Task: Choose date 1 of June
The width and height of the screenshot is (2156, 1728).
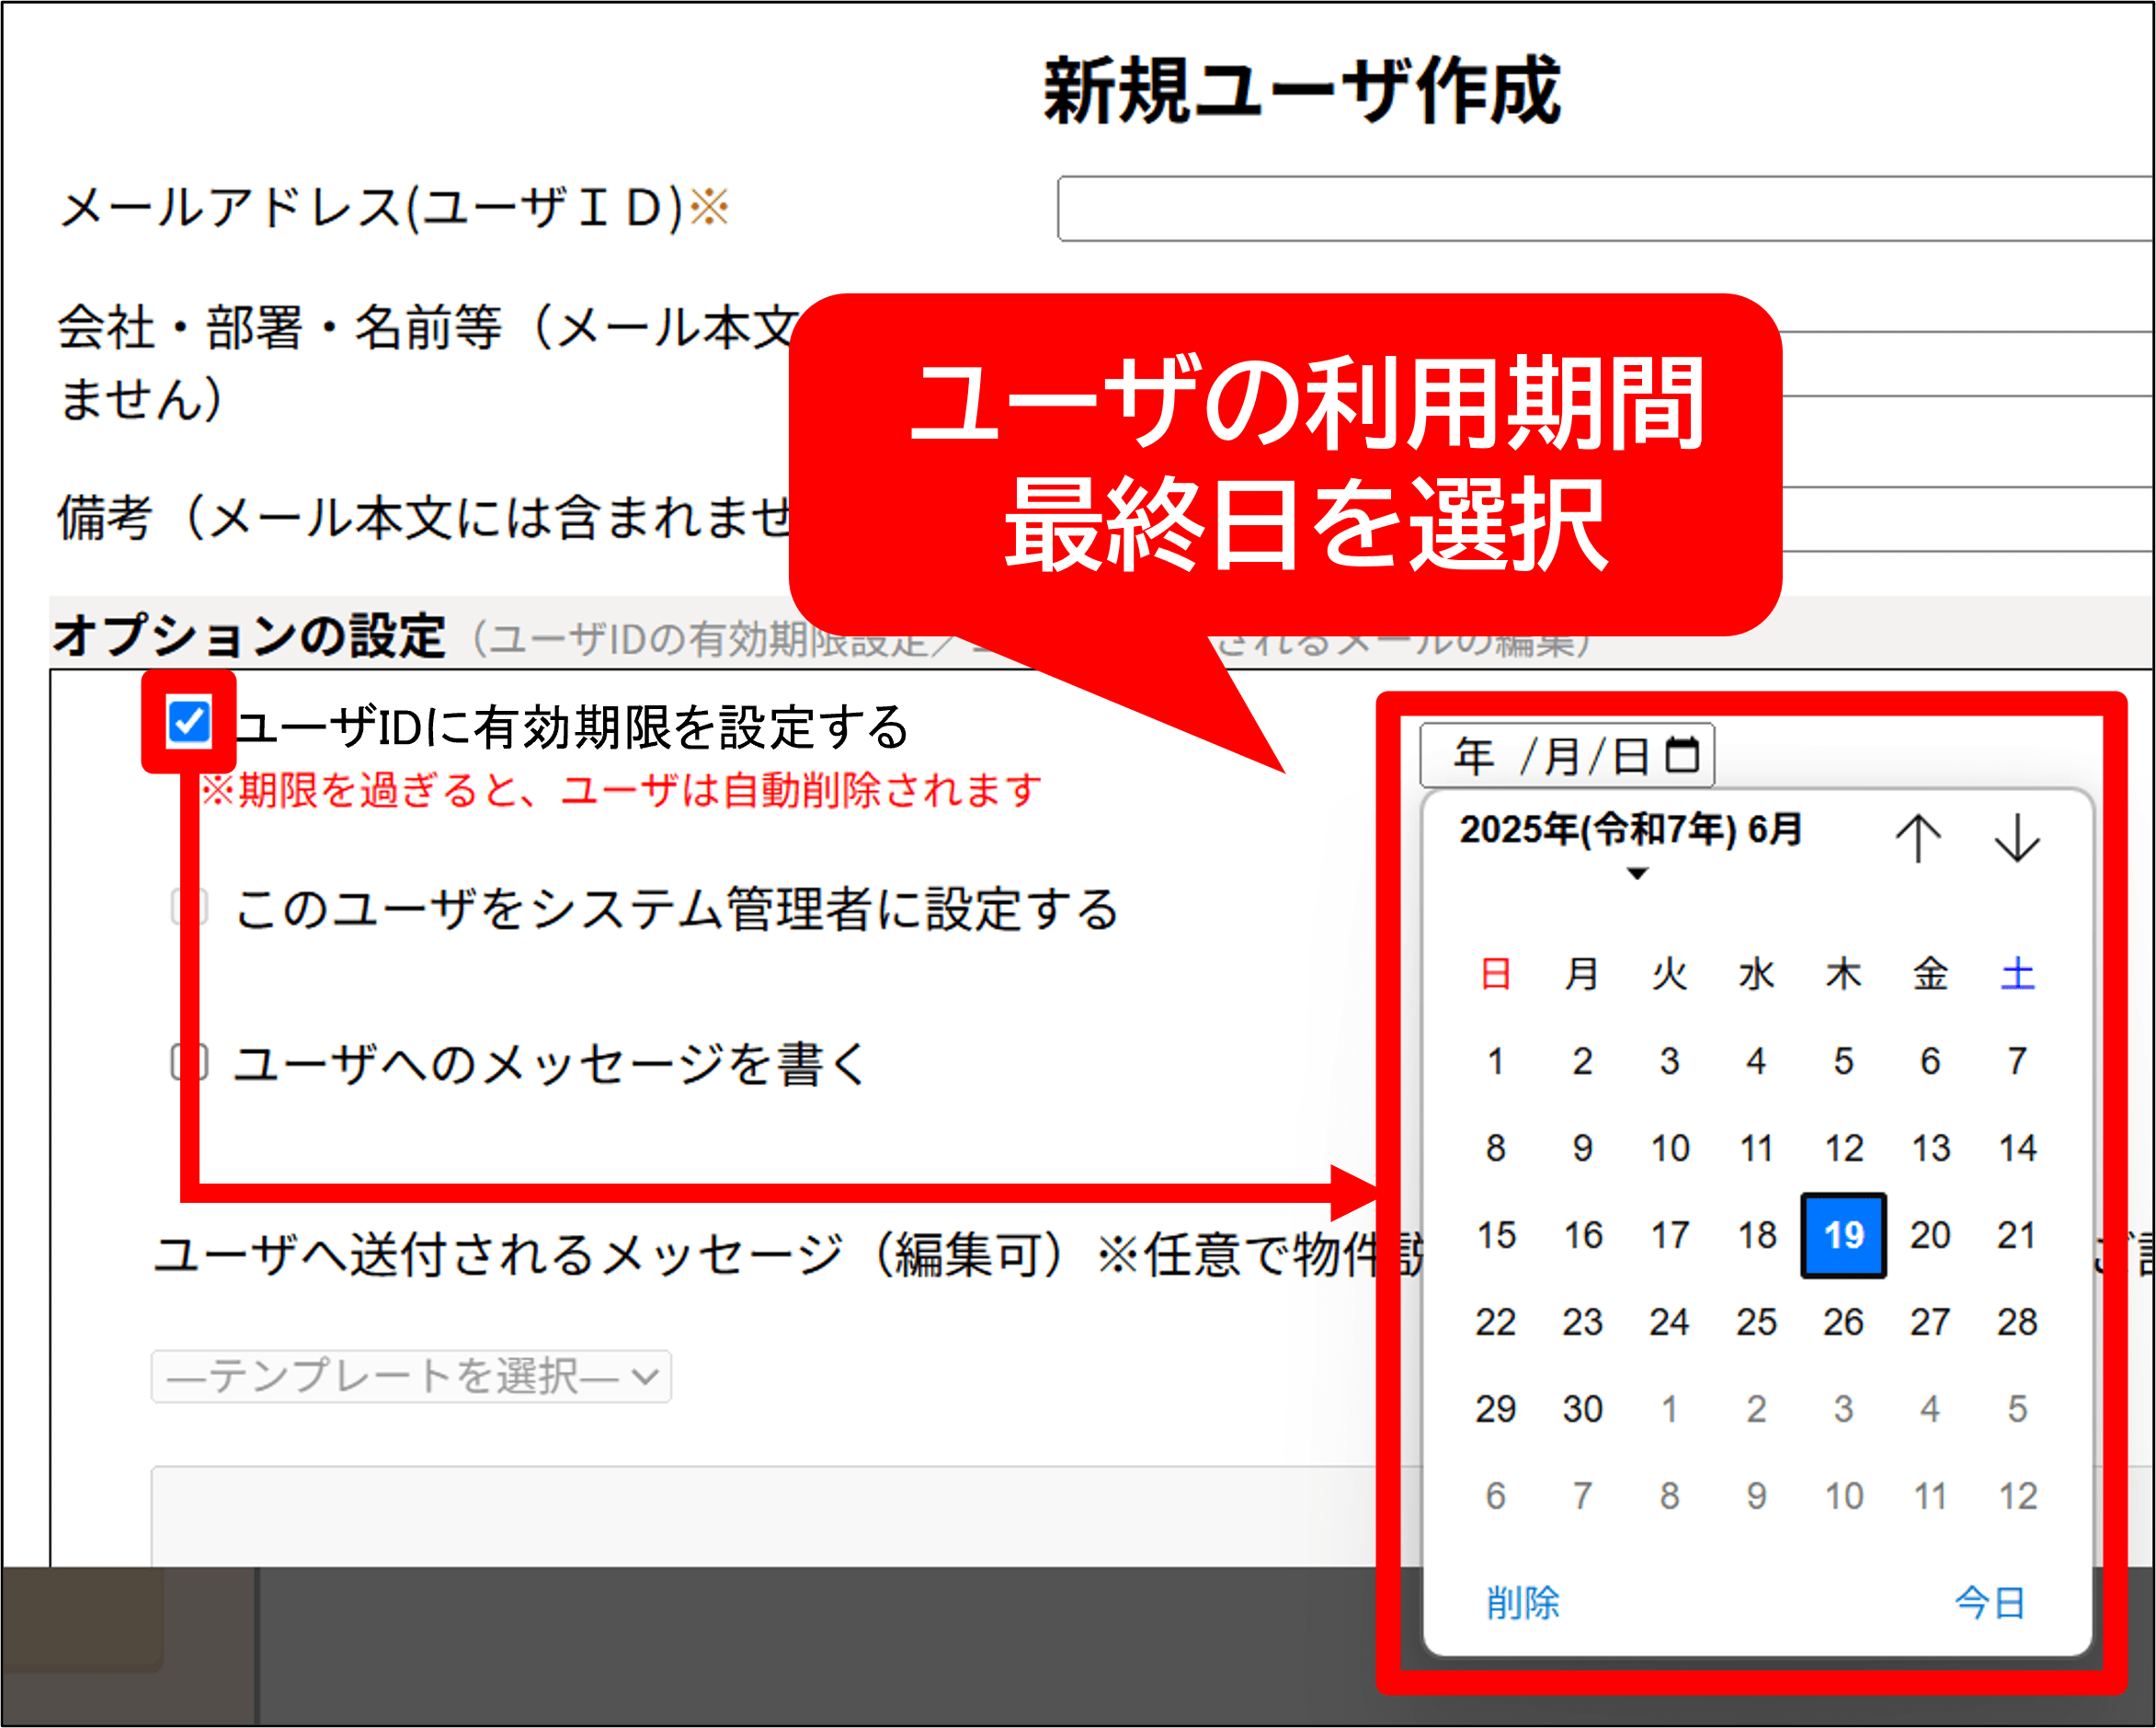Action: 1495,1061
